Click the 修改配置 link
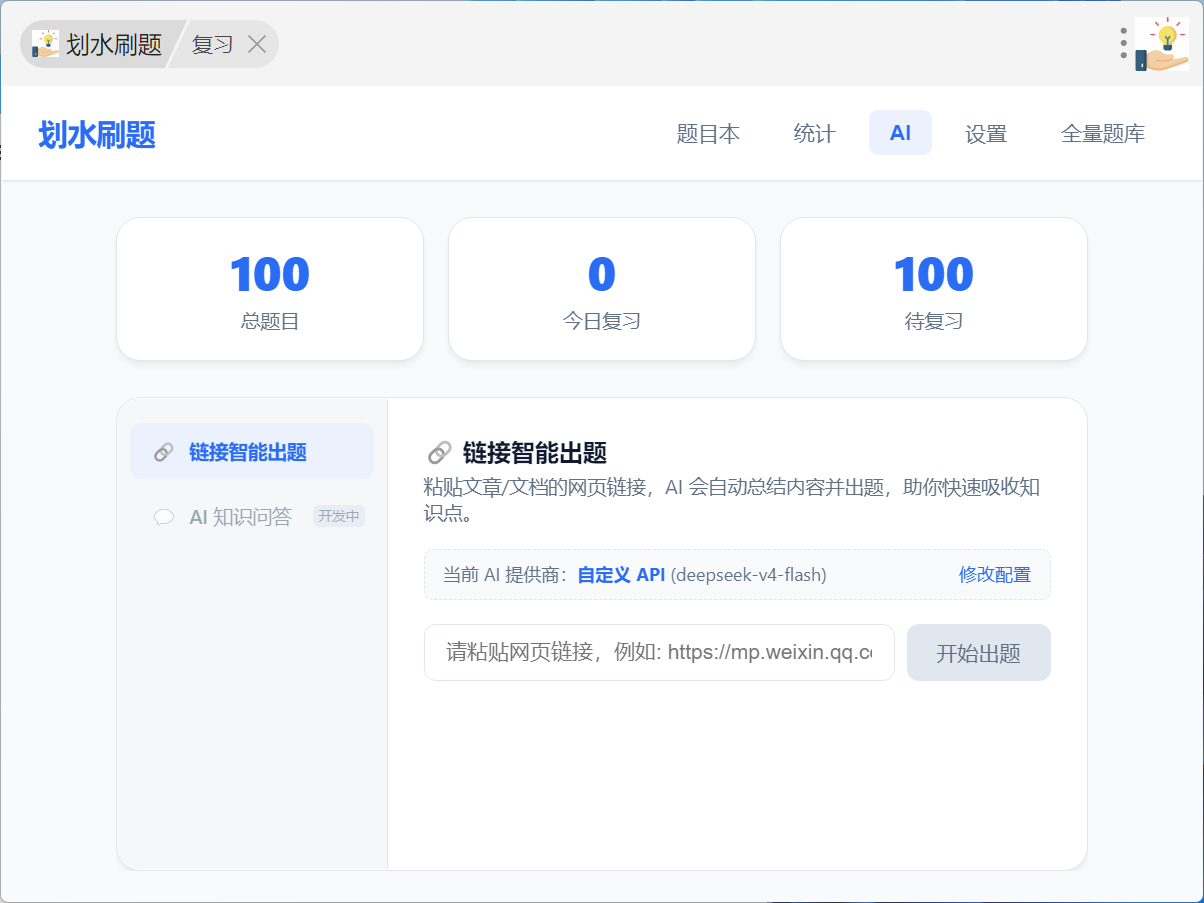Viewport: 1204px width, 903px height. pos(995,575)
